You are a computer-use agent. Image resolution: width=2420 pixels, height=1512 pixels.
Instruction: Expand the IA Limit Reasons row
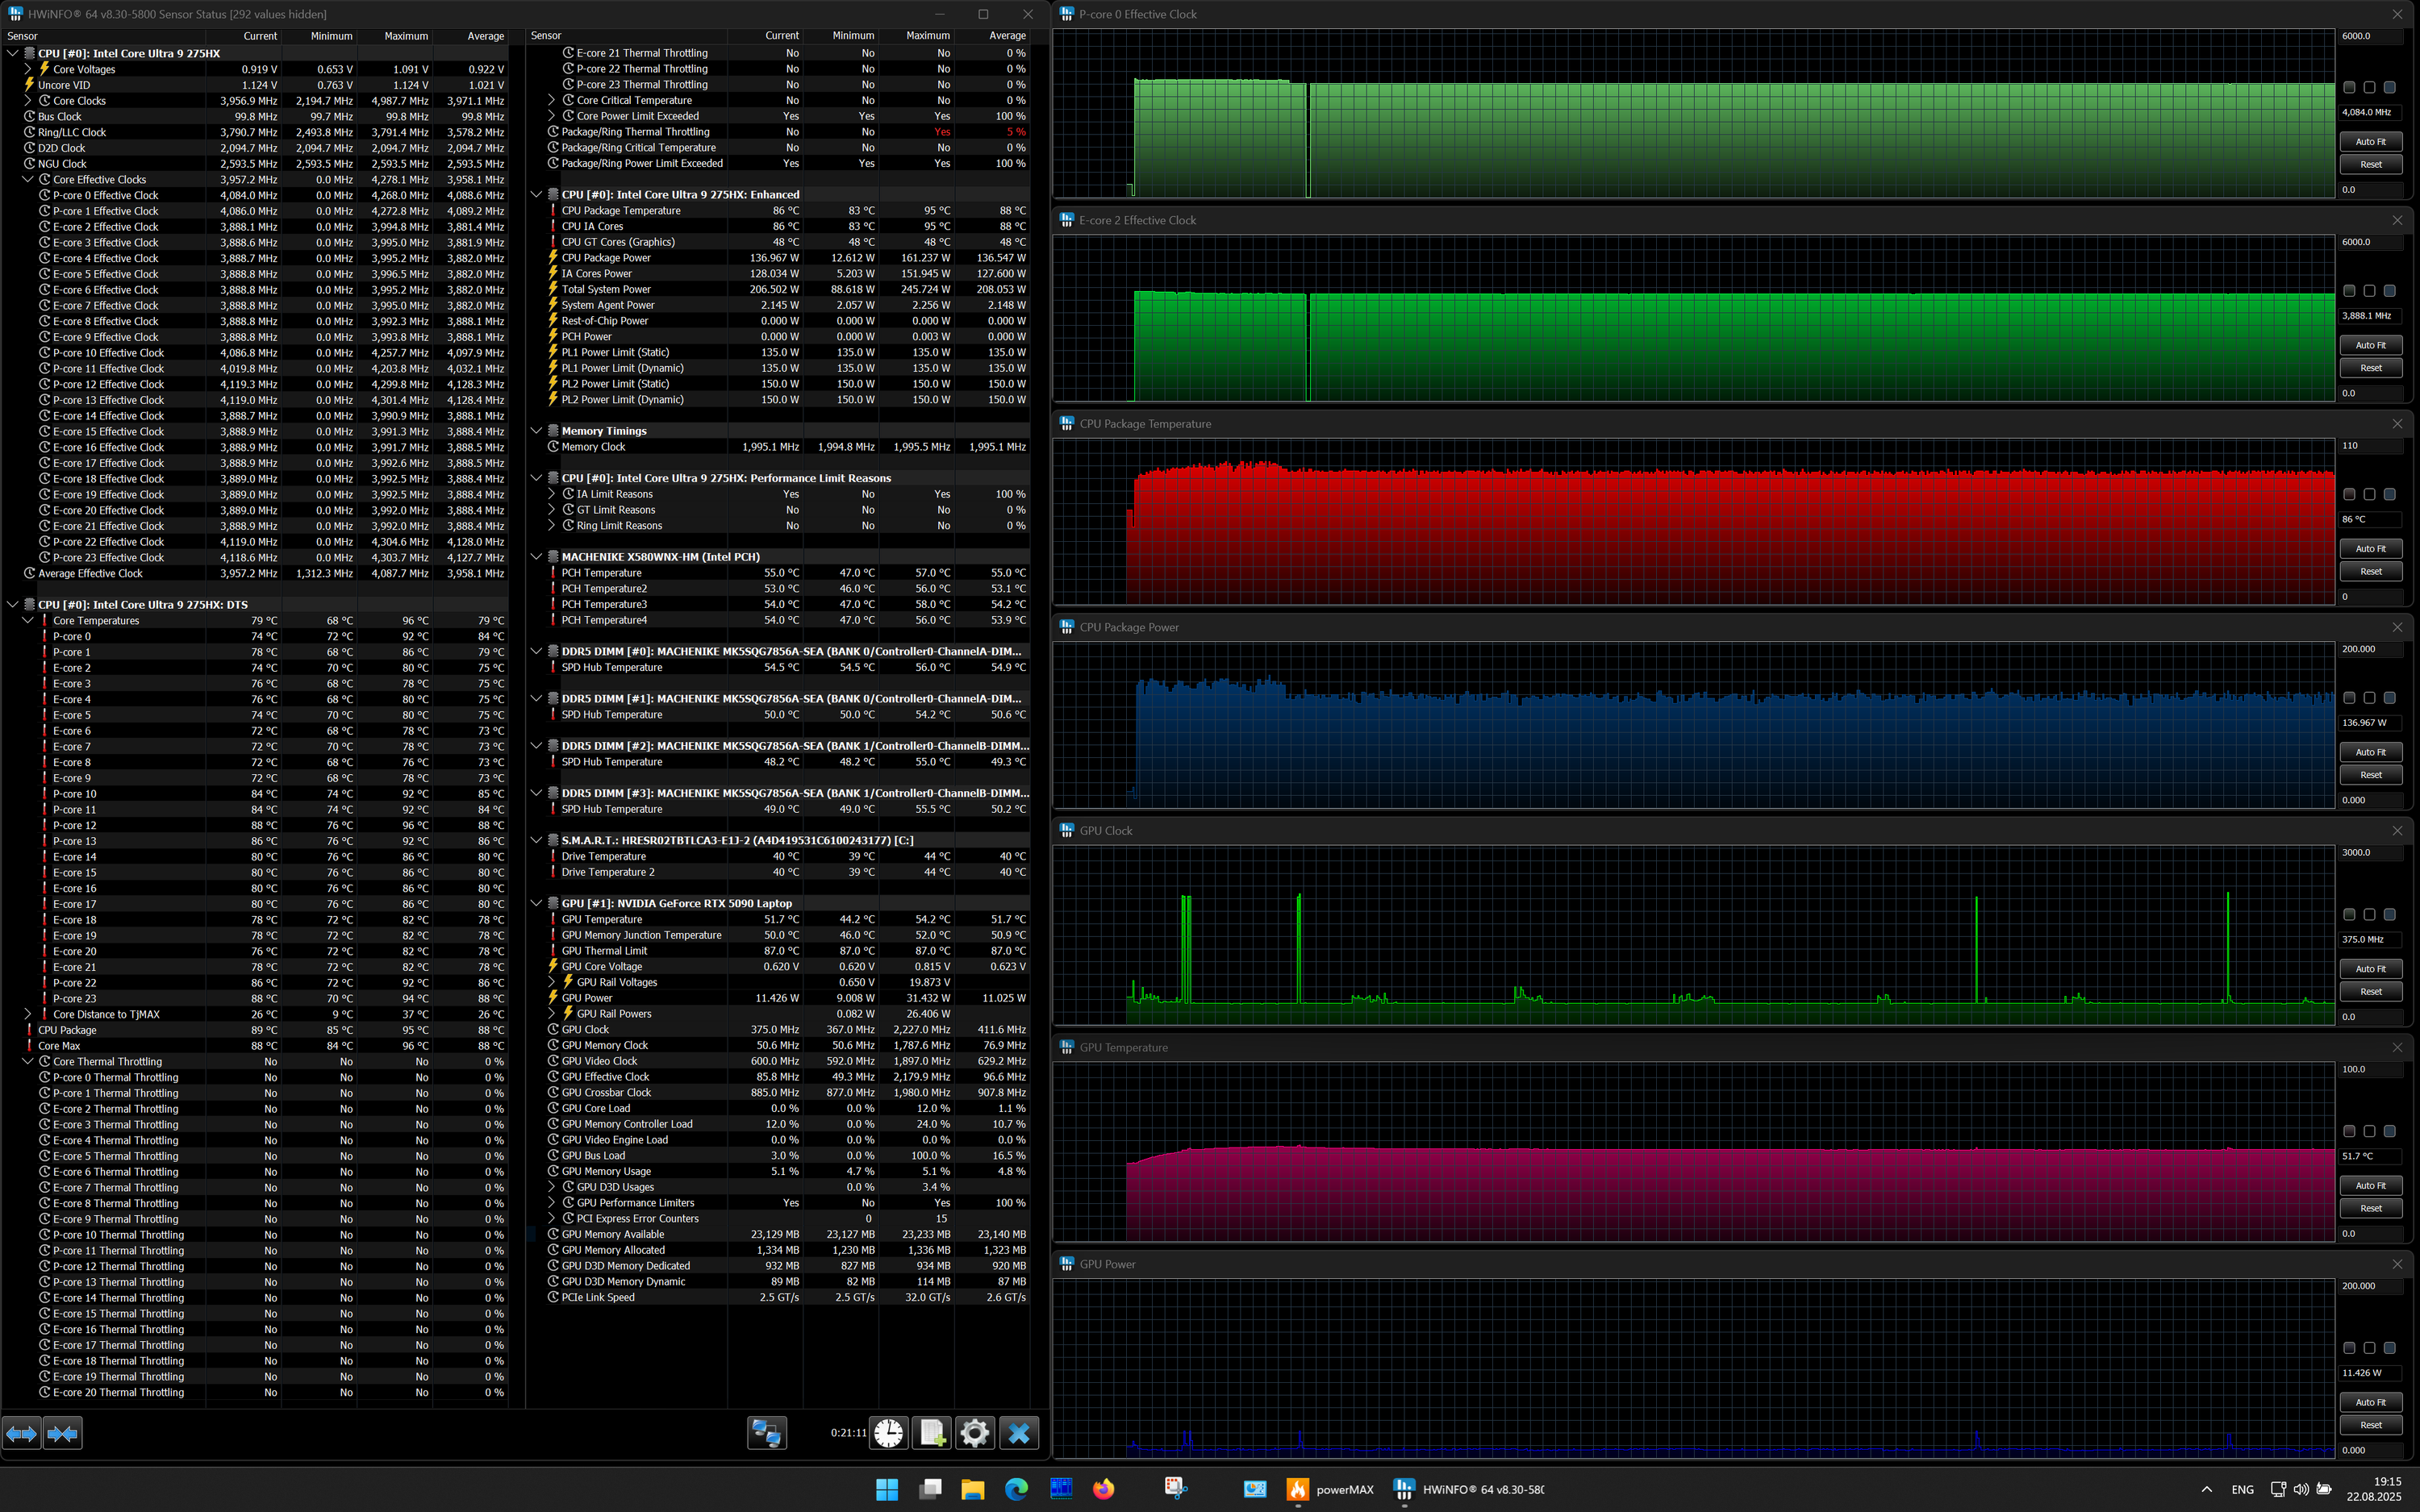point(551,494)
